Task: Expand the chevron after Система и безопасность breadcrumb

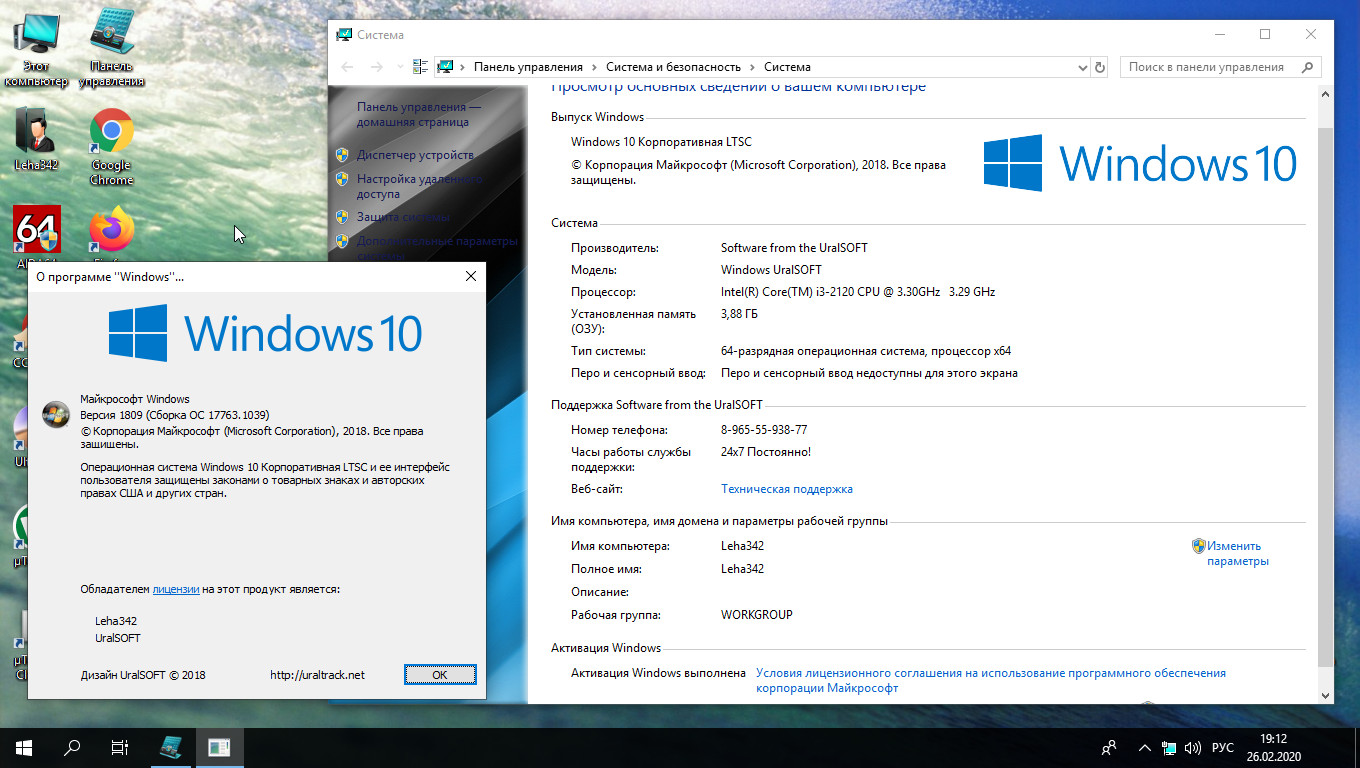Action: (x=752, y=67)
